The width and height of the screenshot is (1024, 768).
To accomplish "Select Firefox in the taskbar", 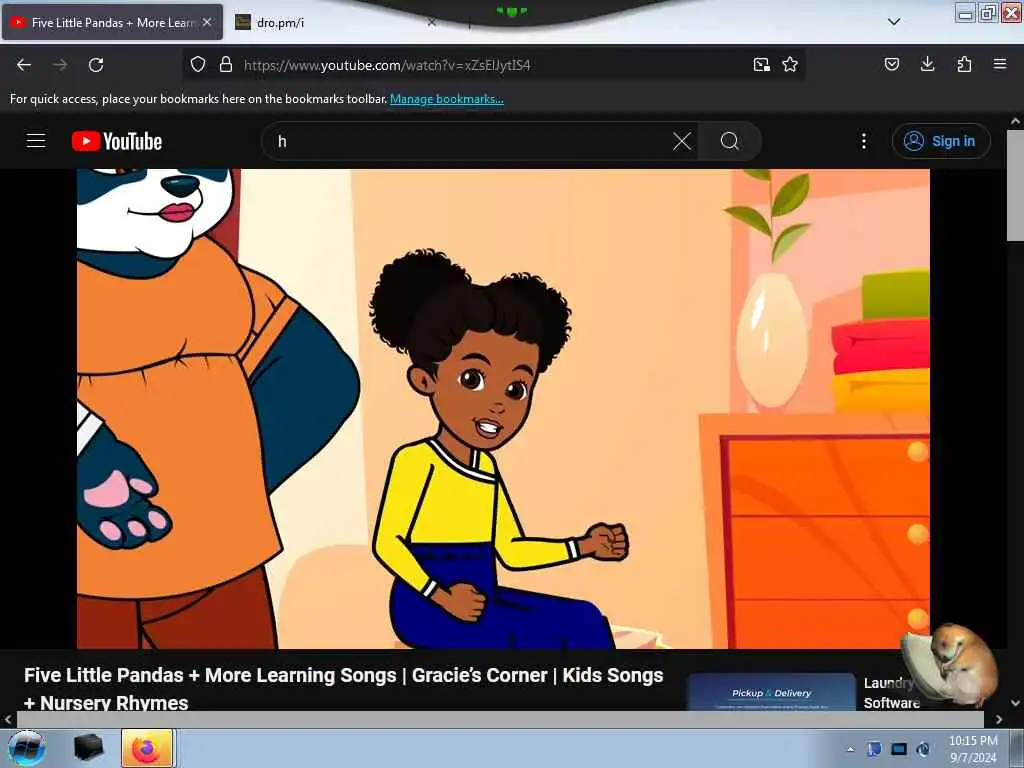I will 147,748.
